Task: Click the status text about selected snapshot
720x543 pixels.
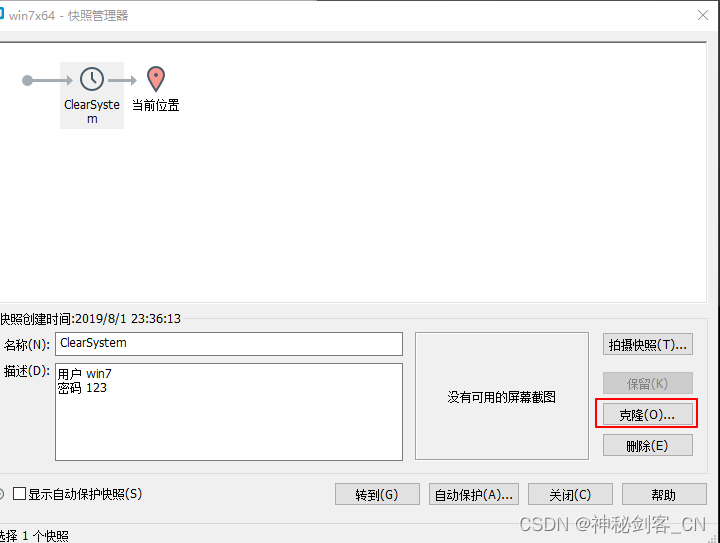Action: [34, 536]
